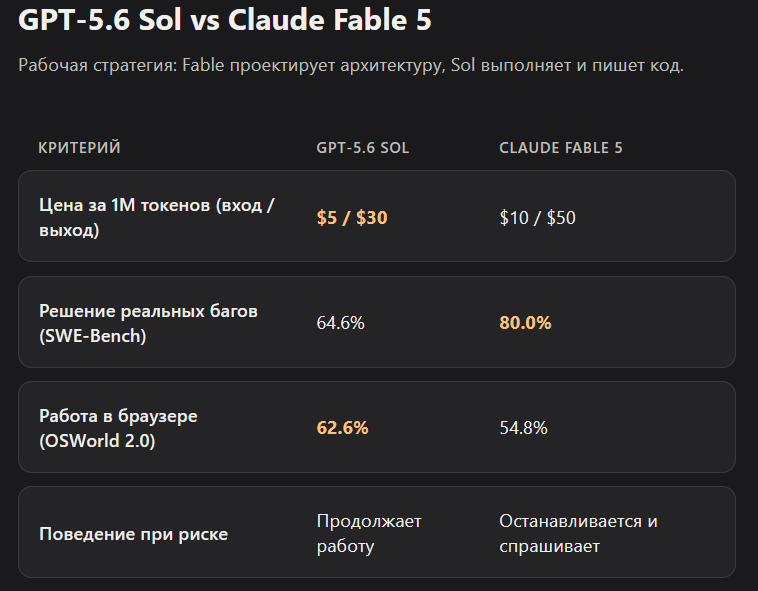The height and width of the screenshot is (591, 758).
Task: Click the highlighted 62.6% OSWorld score
Action: [x=342, y=428]
